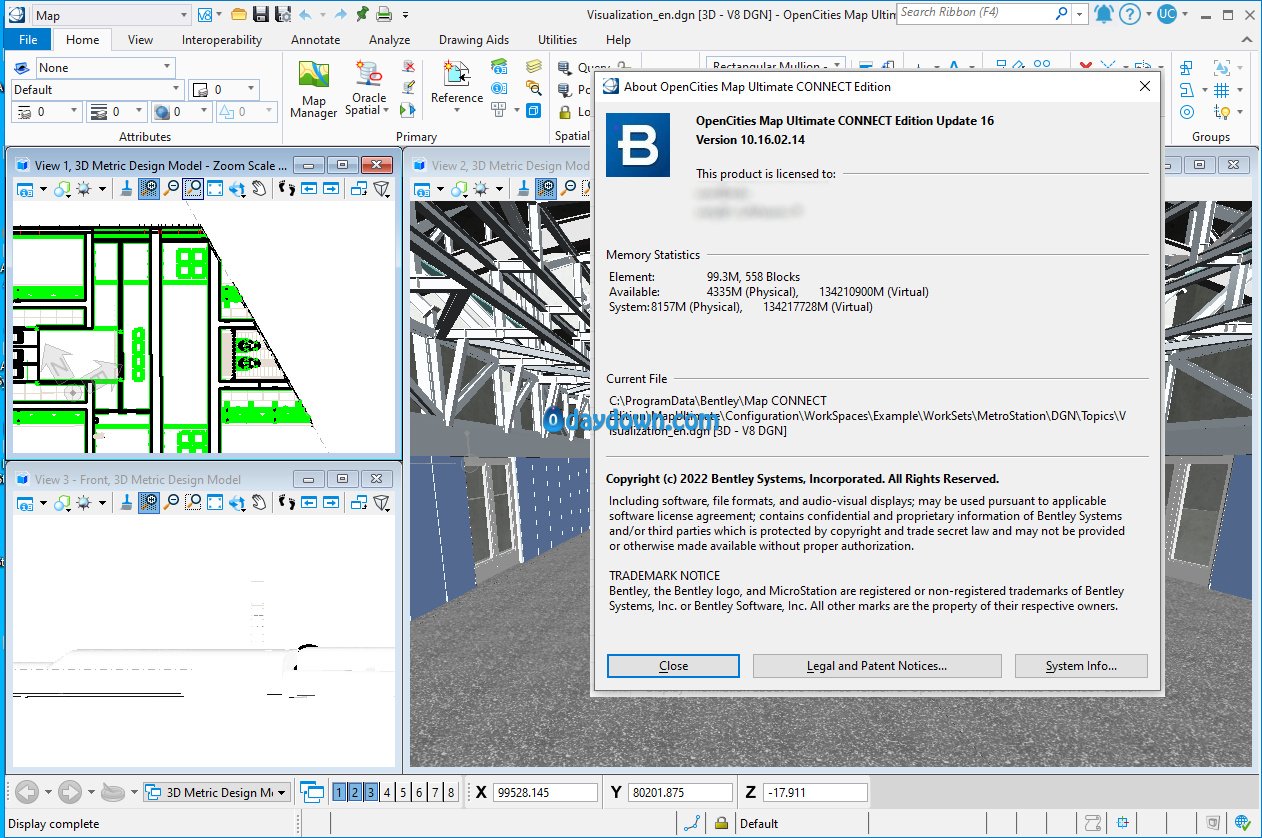This screenshot has height=838, width=1262.
Task: Click the Print icon in quick access
Action: (x=383, y=14)
